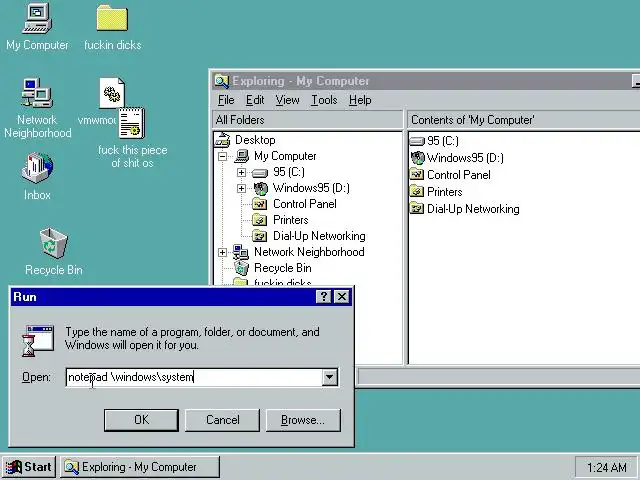Screen dimensions: 640x480
Task: Click the Printers folder icon in the tree
Action: (x=260, y=220)
